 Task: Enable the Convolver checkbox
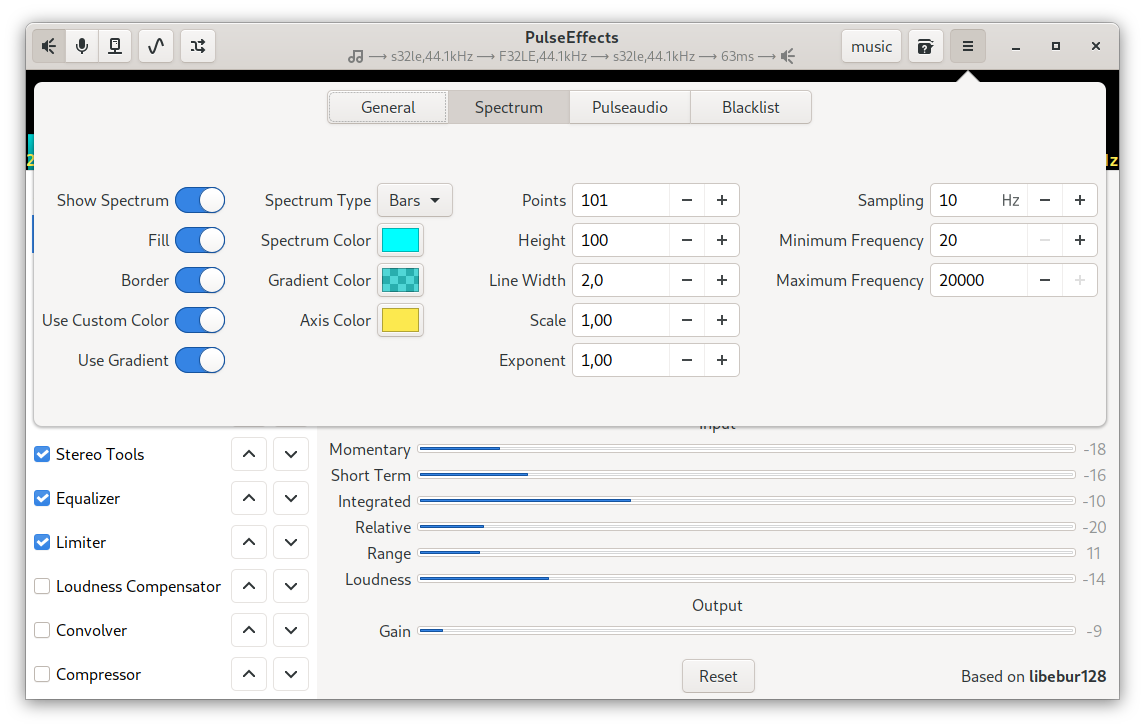coord(42,630)
